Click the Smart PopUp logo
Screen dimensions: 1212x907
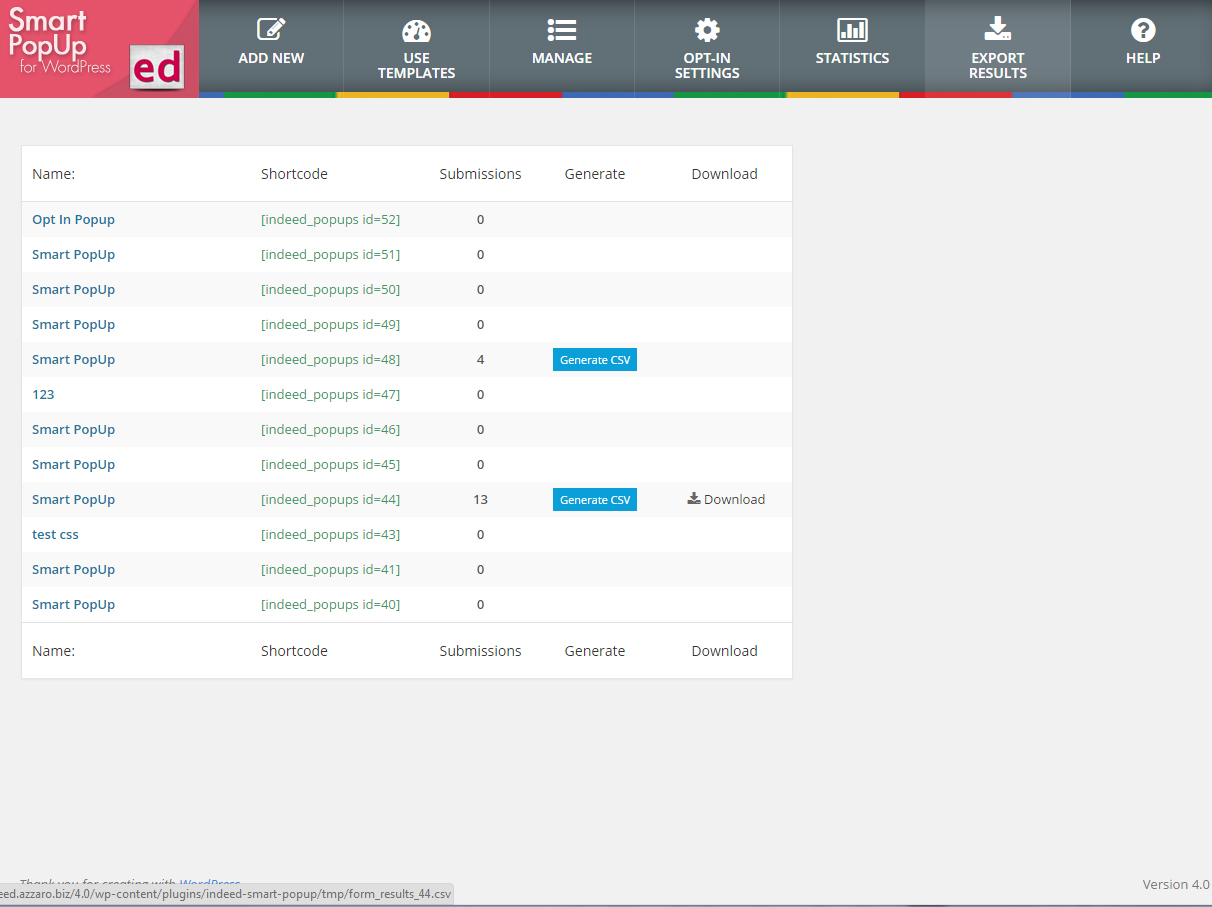(99, 48)
